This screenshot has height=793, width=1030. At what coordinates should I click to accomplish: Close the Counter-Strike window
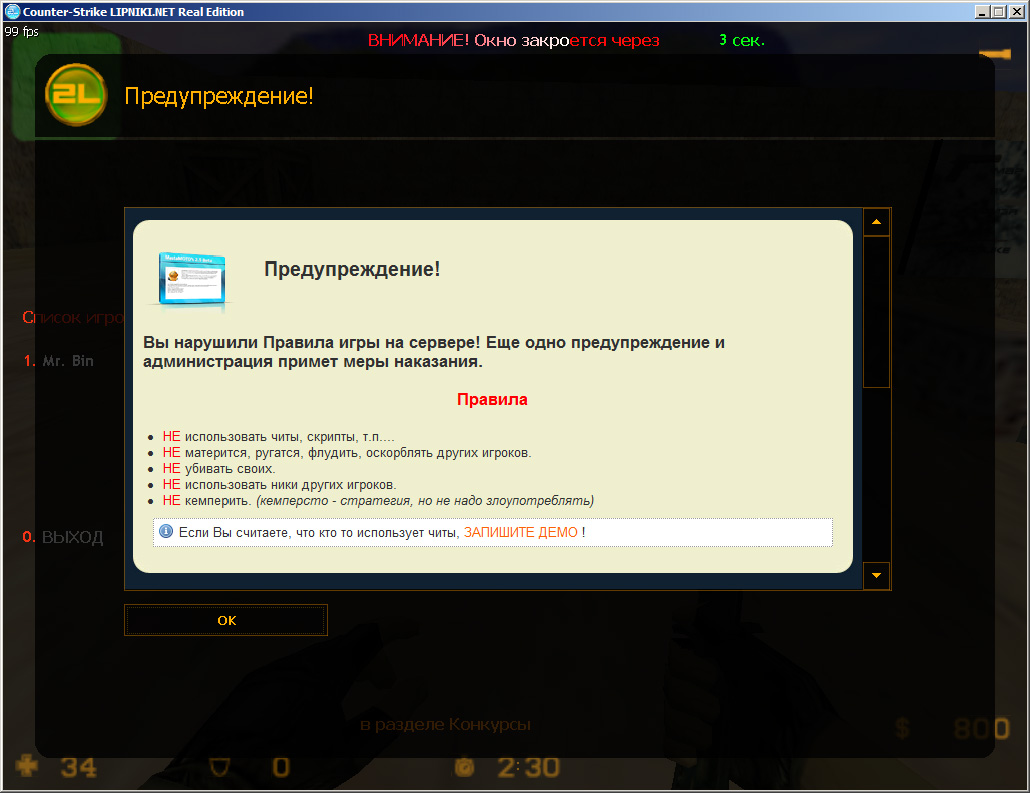(1016, 12)
